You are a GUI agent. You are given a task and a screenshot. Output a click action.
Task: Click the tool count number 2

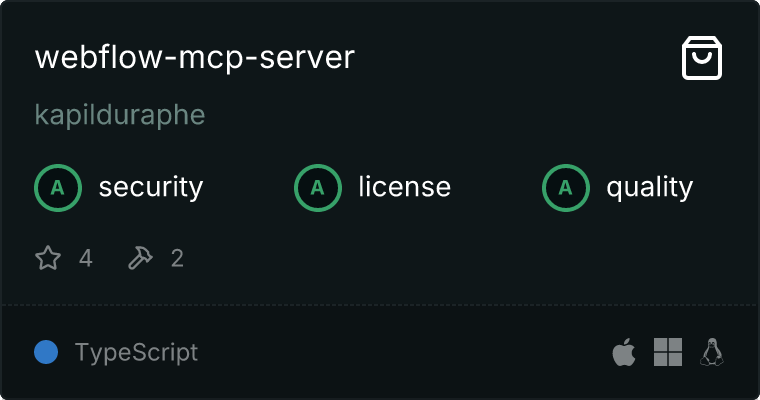pos(177,259)
